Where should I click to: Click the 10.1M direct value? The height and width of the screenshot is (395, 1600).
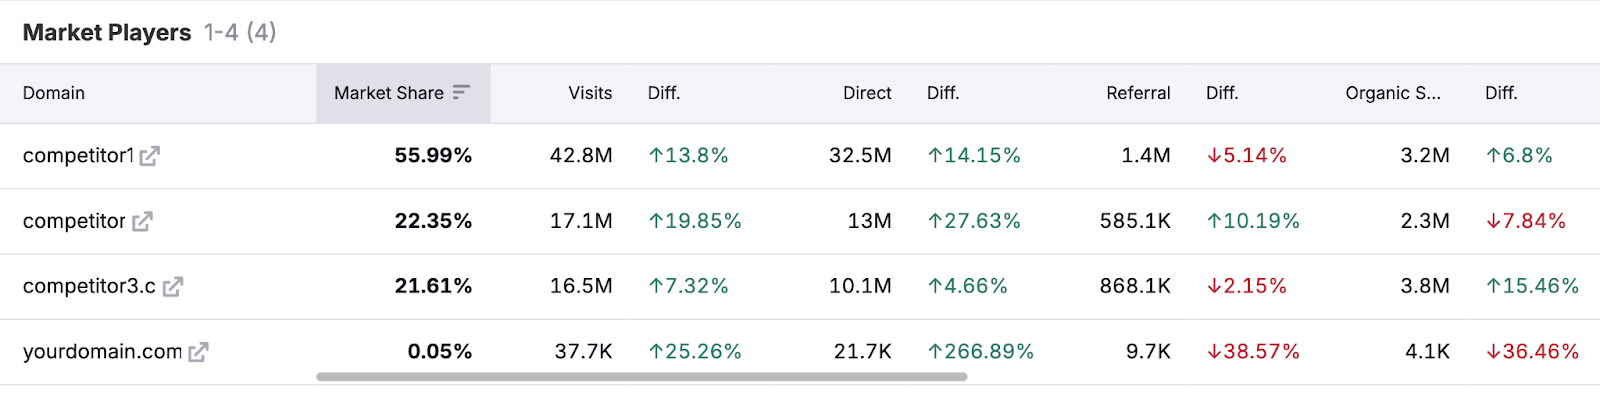[x=860, y=286]
